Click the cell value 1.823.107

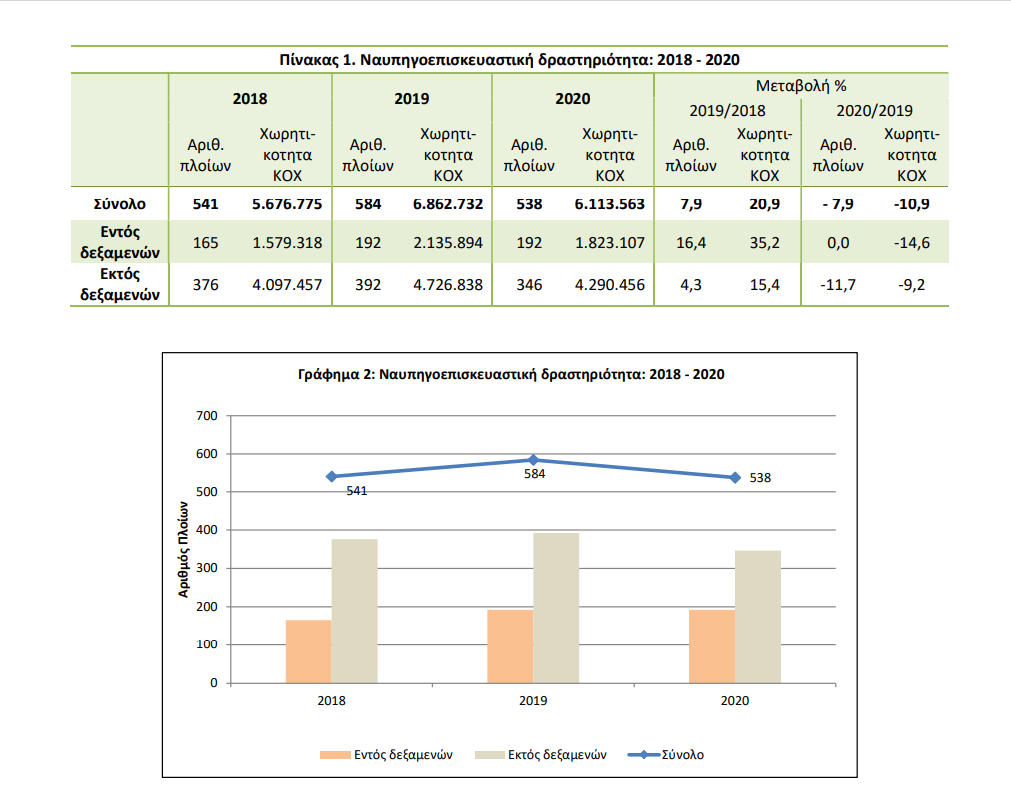[609, 242]
